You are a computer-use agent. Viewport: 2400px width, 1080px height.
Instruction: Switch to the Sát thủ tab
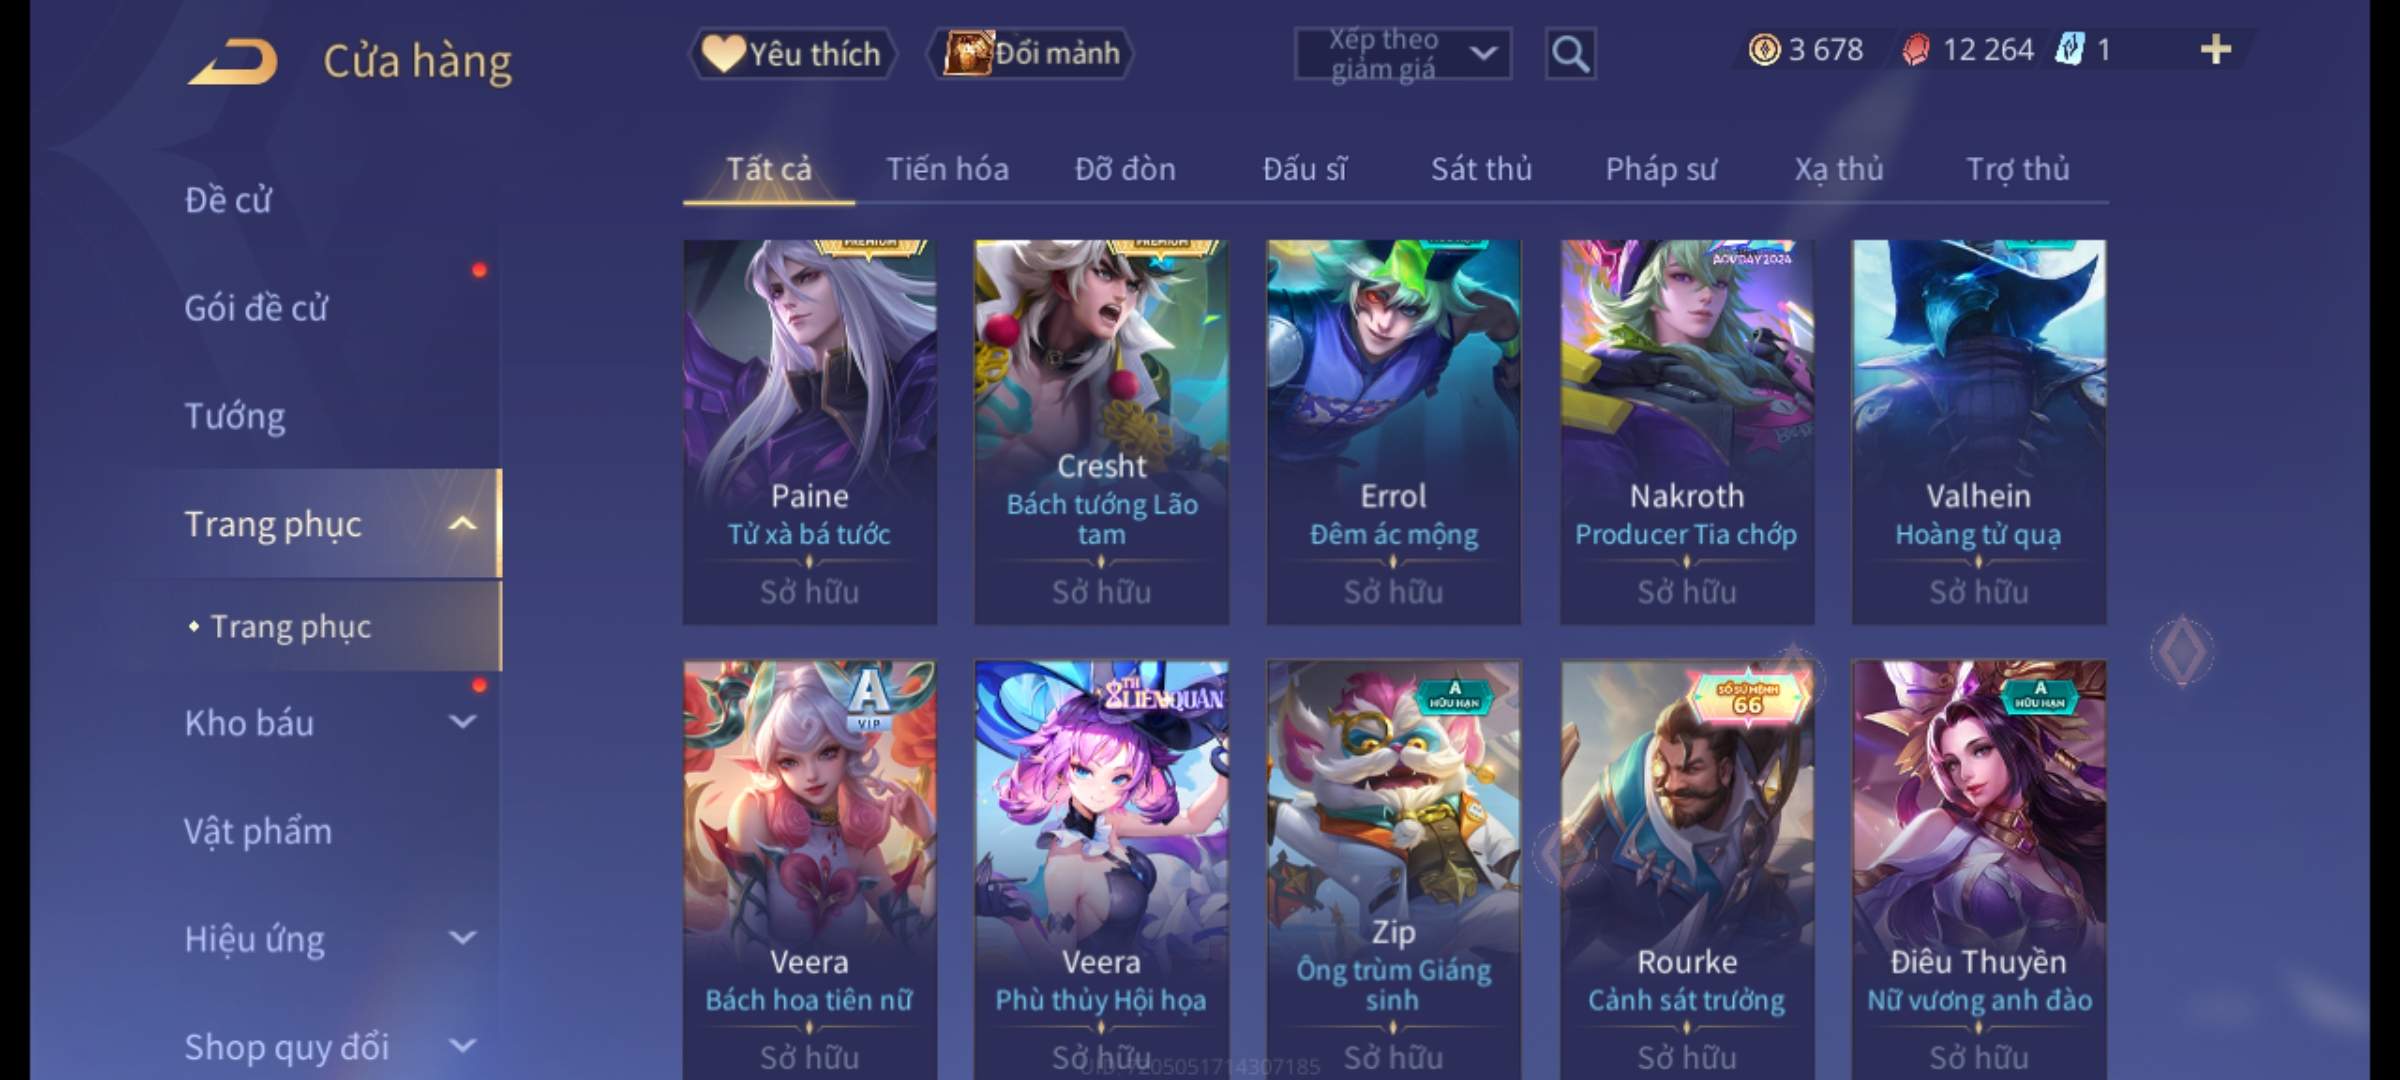click(x=1481, y=169)
